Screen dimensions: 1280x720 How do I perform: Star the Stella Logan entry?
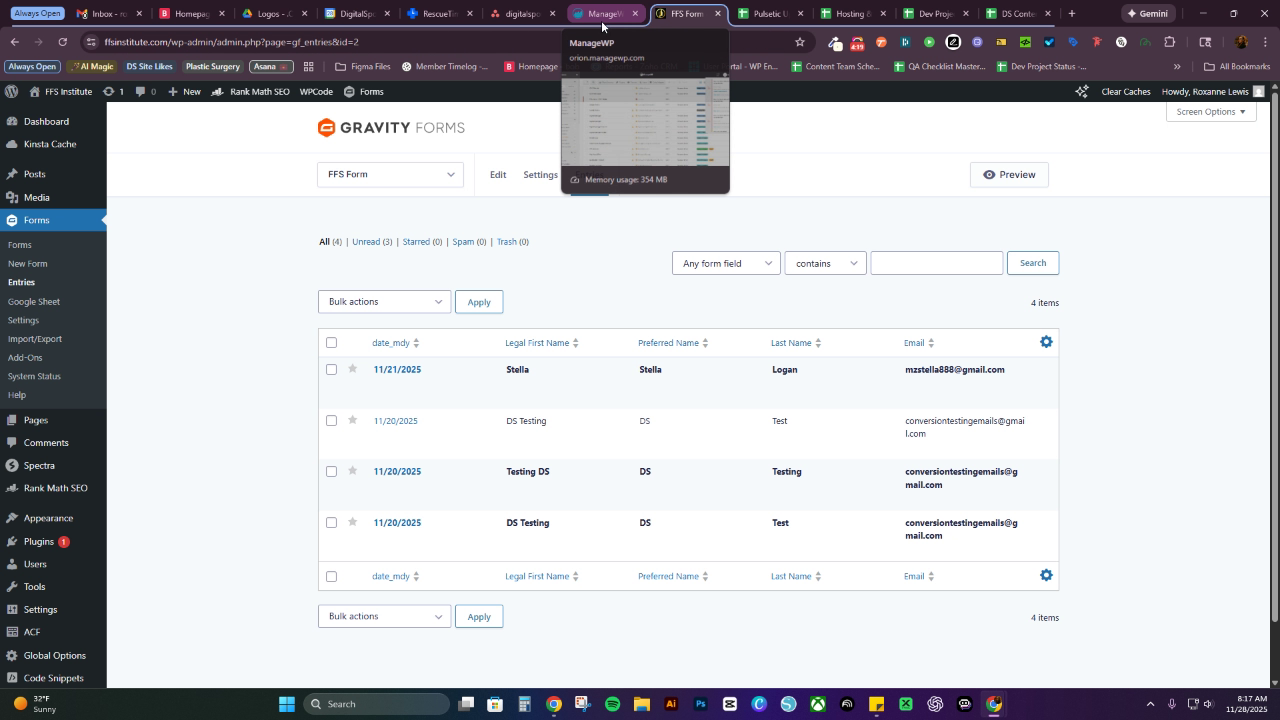(x=352, y=369)
